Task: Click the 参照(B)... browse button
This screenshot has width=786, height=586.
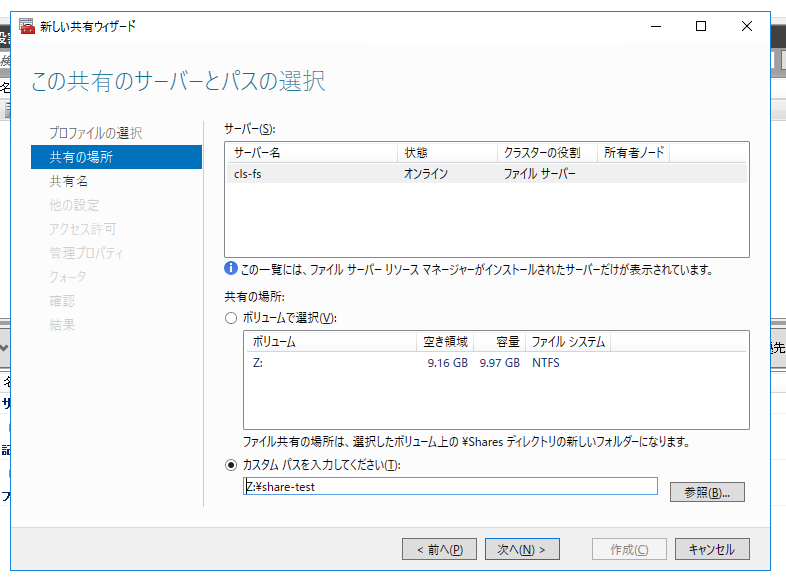Action: click(x=707, y=492)
